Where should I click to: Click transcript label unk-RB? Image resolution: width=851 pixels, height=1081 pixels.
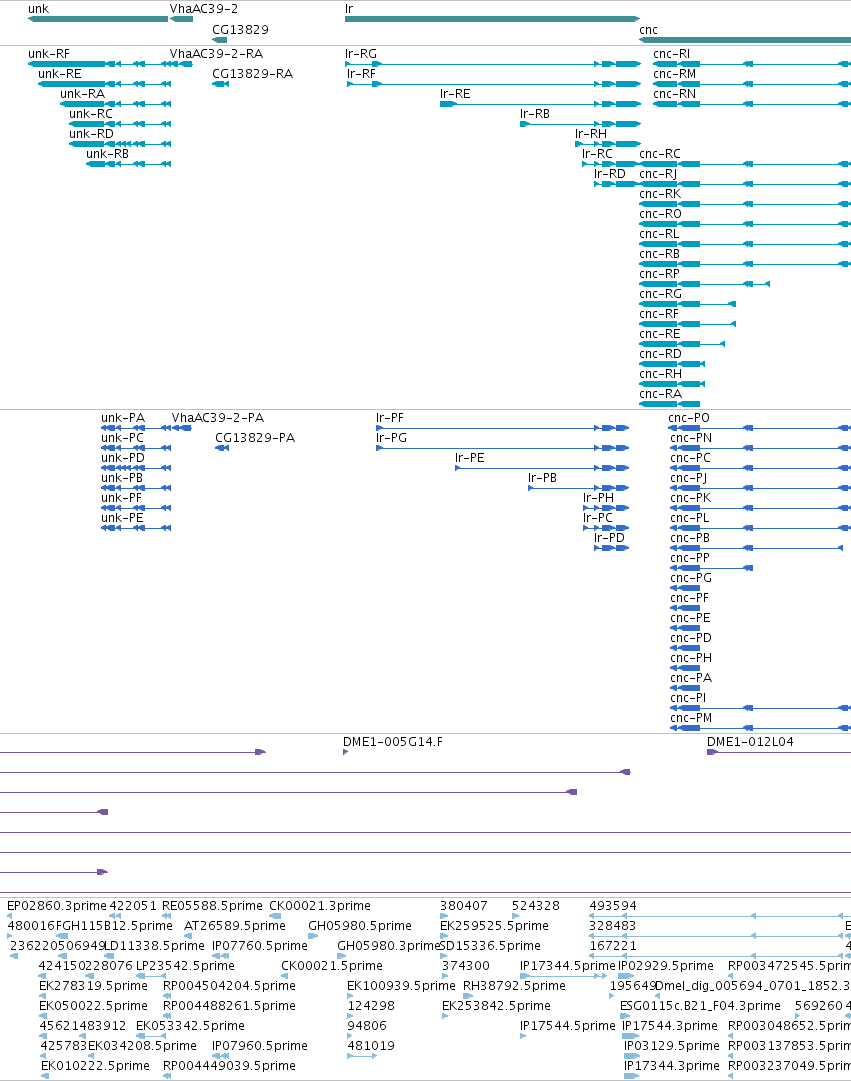pyautogui.click(x=108, y=154)
